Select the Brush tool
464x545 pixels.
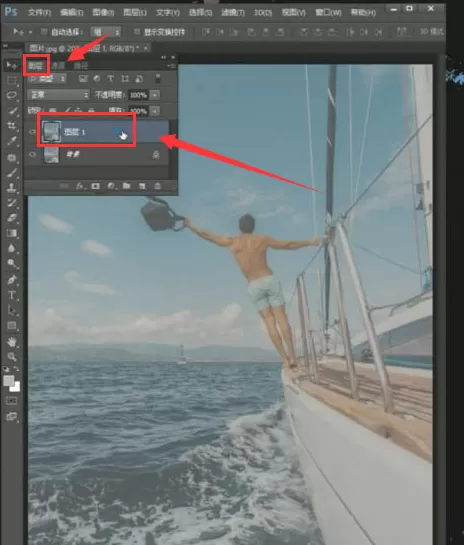pos(12,173)
